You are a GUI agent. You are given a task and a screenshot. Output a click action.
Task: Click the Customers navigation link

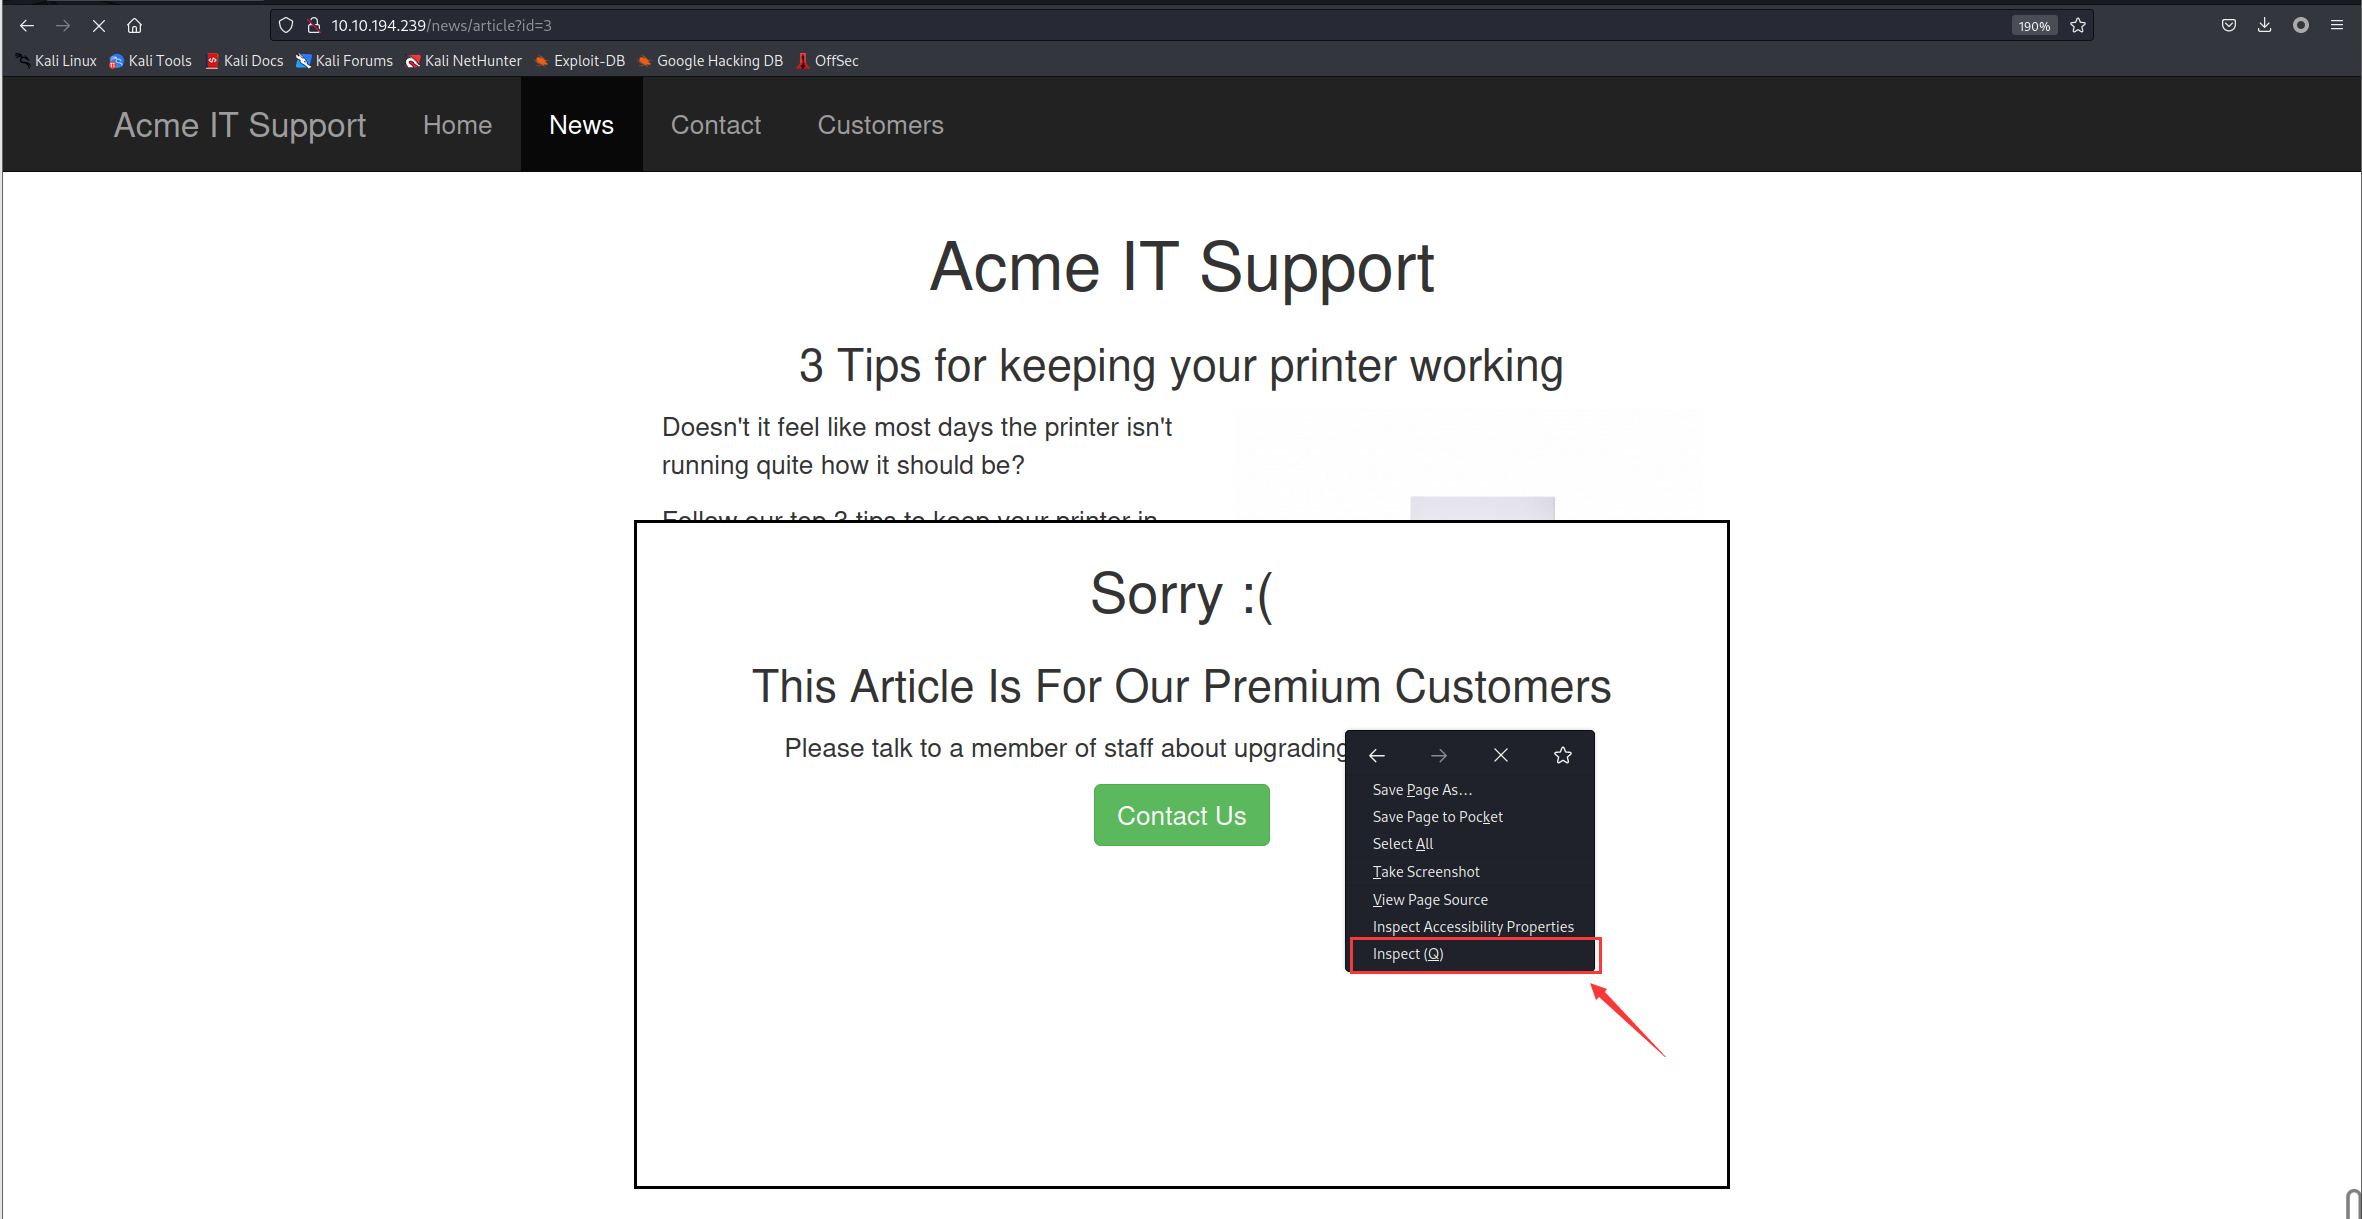pyautogui.click(x=880, y=124)
